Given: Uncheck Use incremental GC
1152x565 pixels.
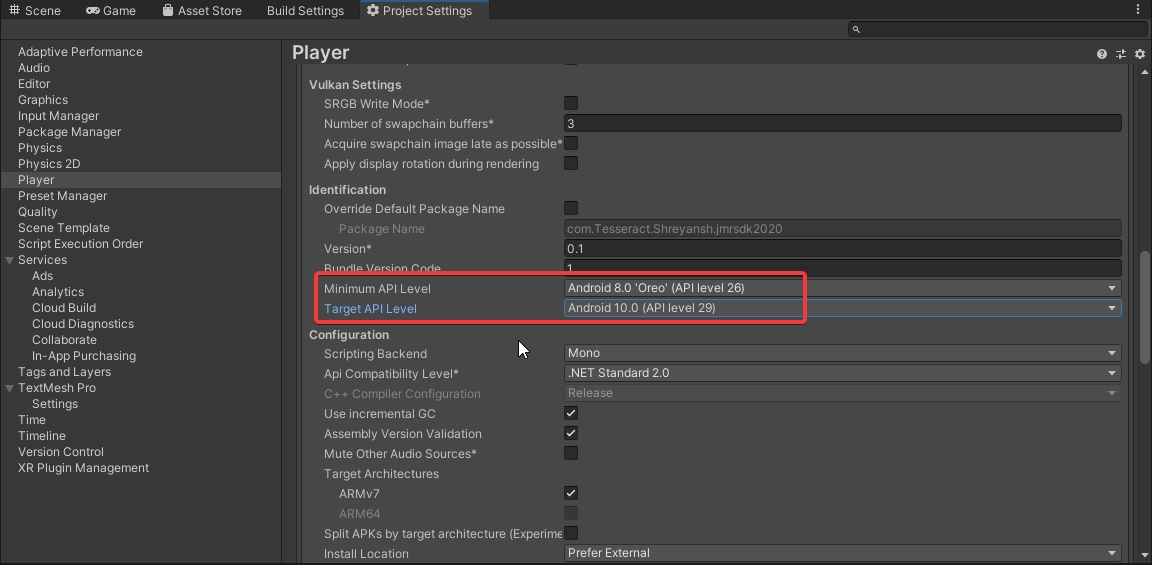Looking at the screenshot, I should click(x=571, y=413).
